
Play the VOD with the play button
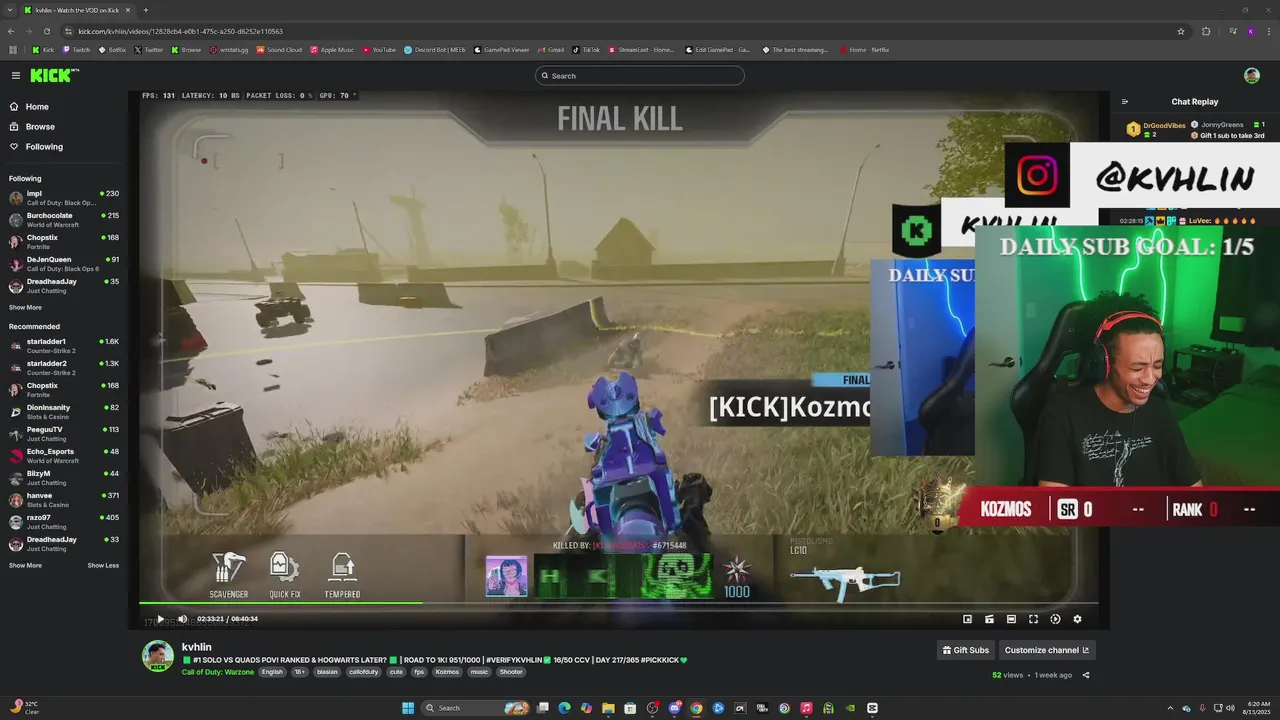point(160,619)
